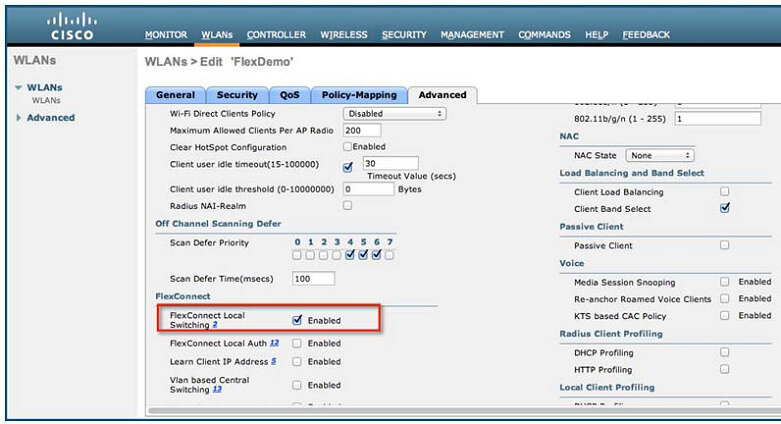Check Scan Defer Priority 2
781x424 pixels.
click(323, 255)
